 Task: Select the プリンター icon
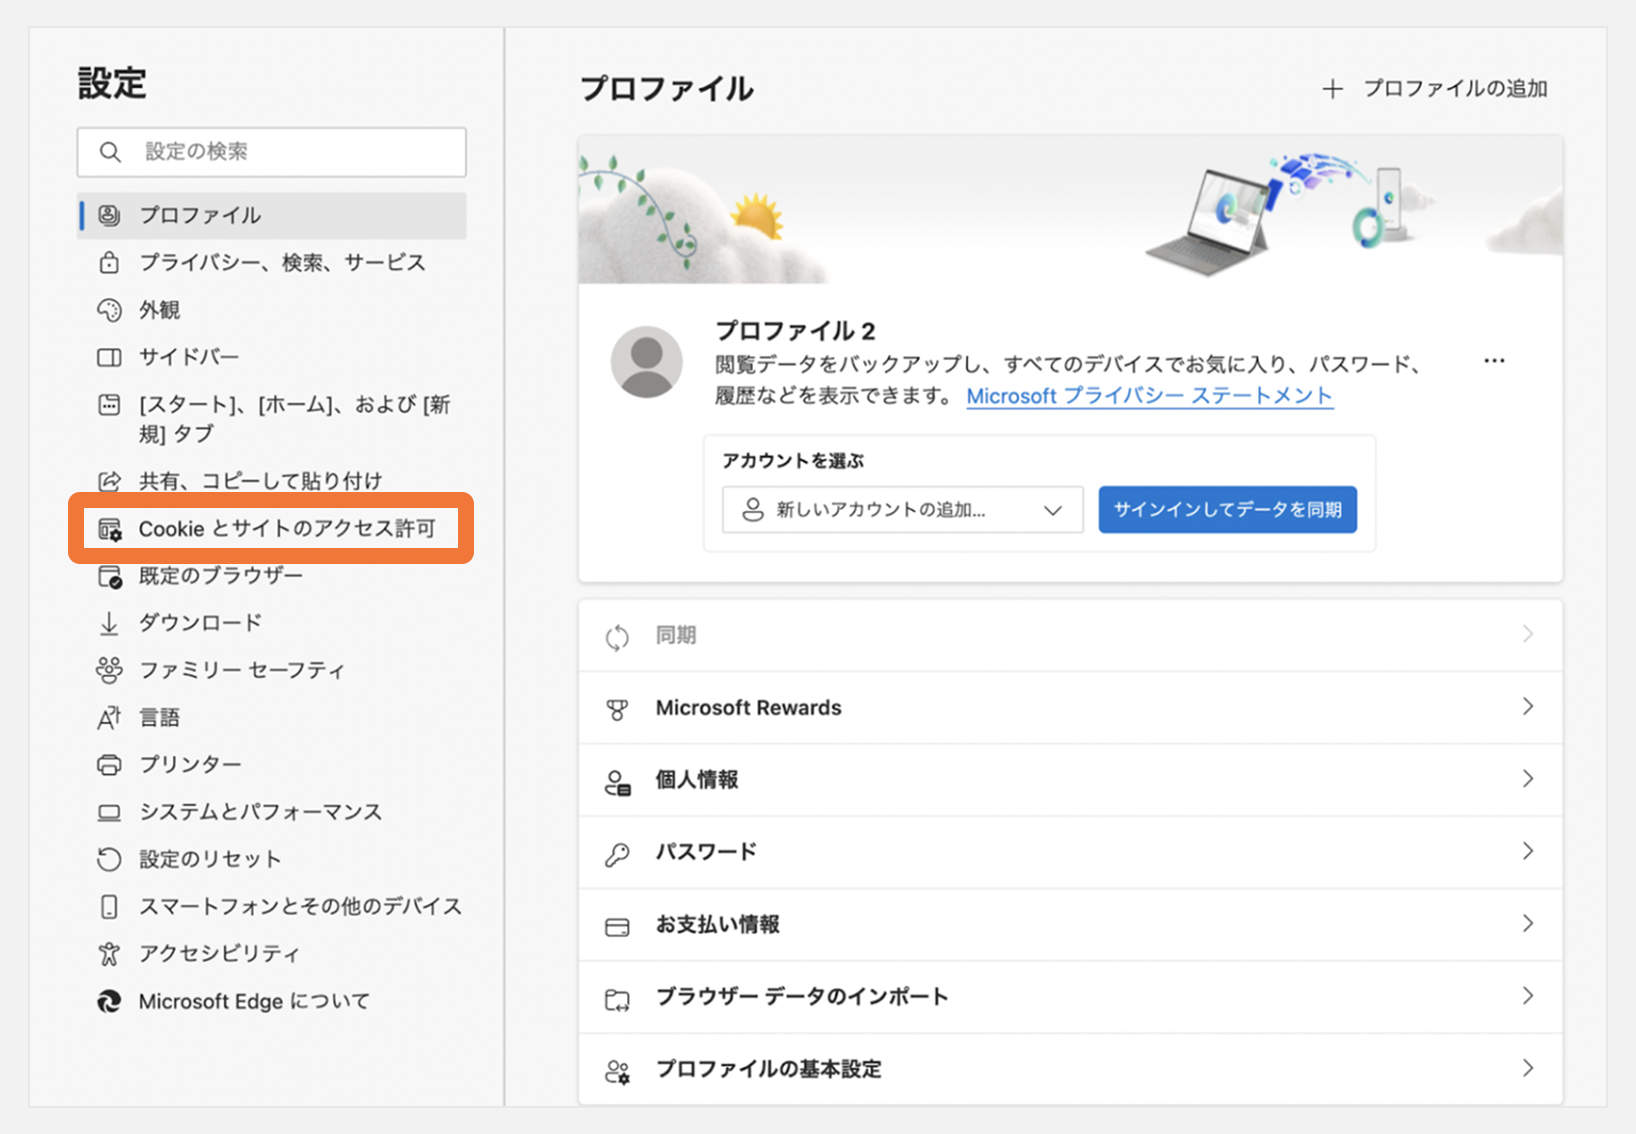click(110, 764)
